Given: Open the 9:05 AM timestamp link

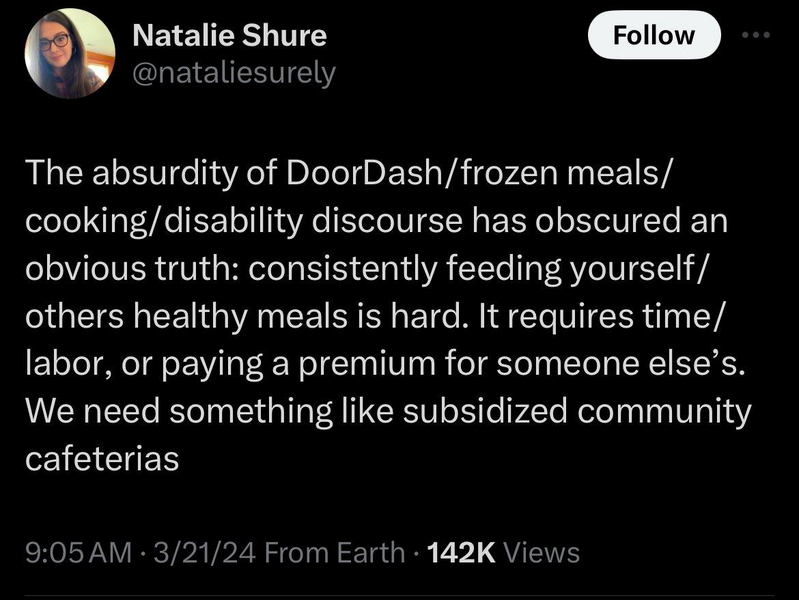Looking at the screenshot, I should [78, 553].
